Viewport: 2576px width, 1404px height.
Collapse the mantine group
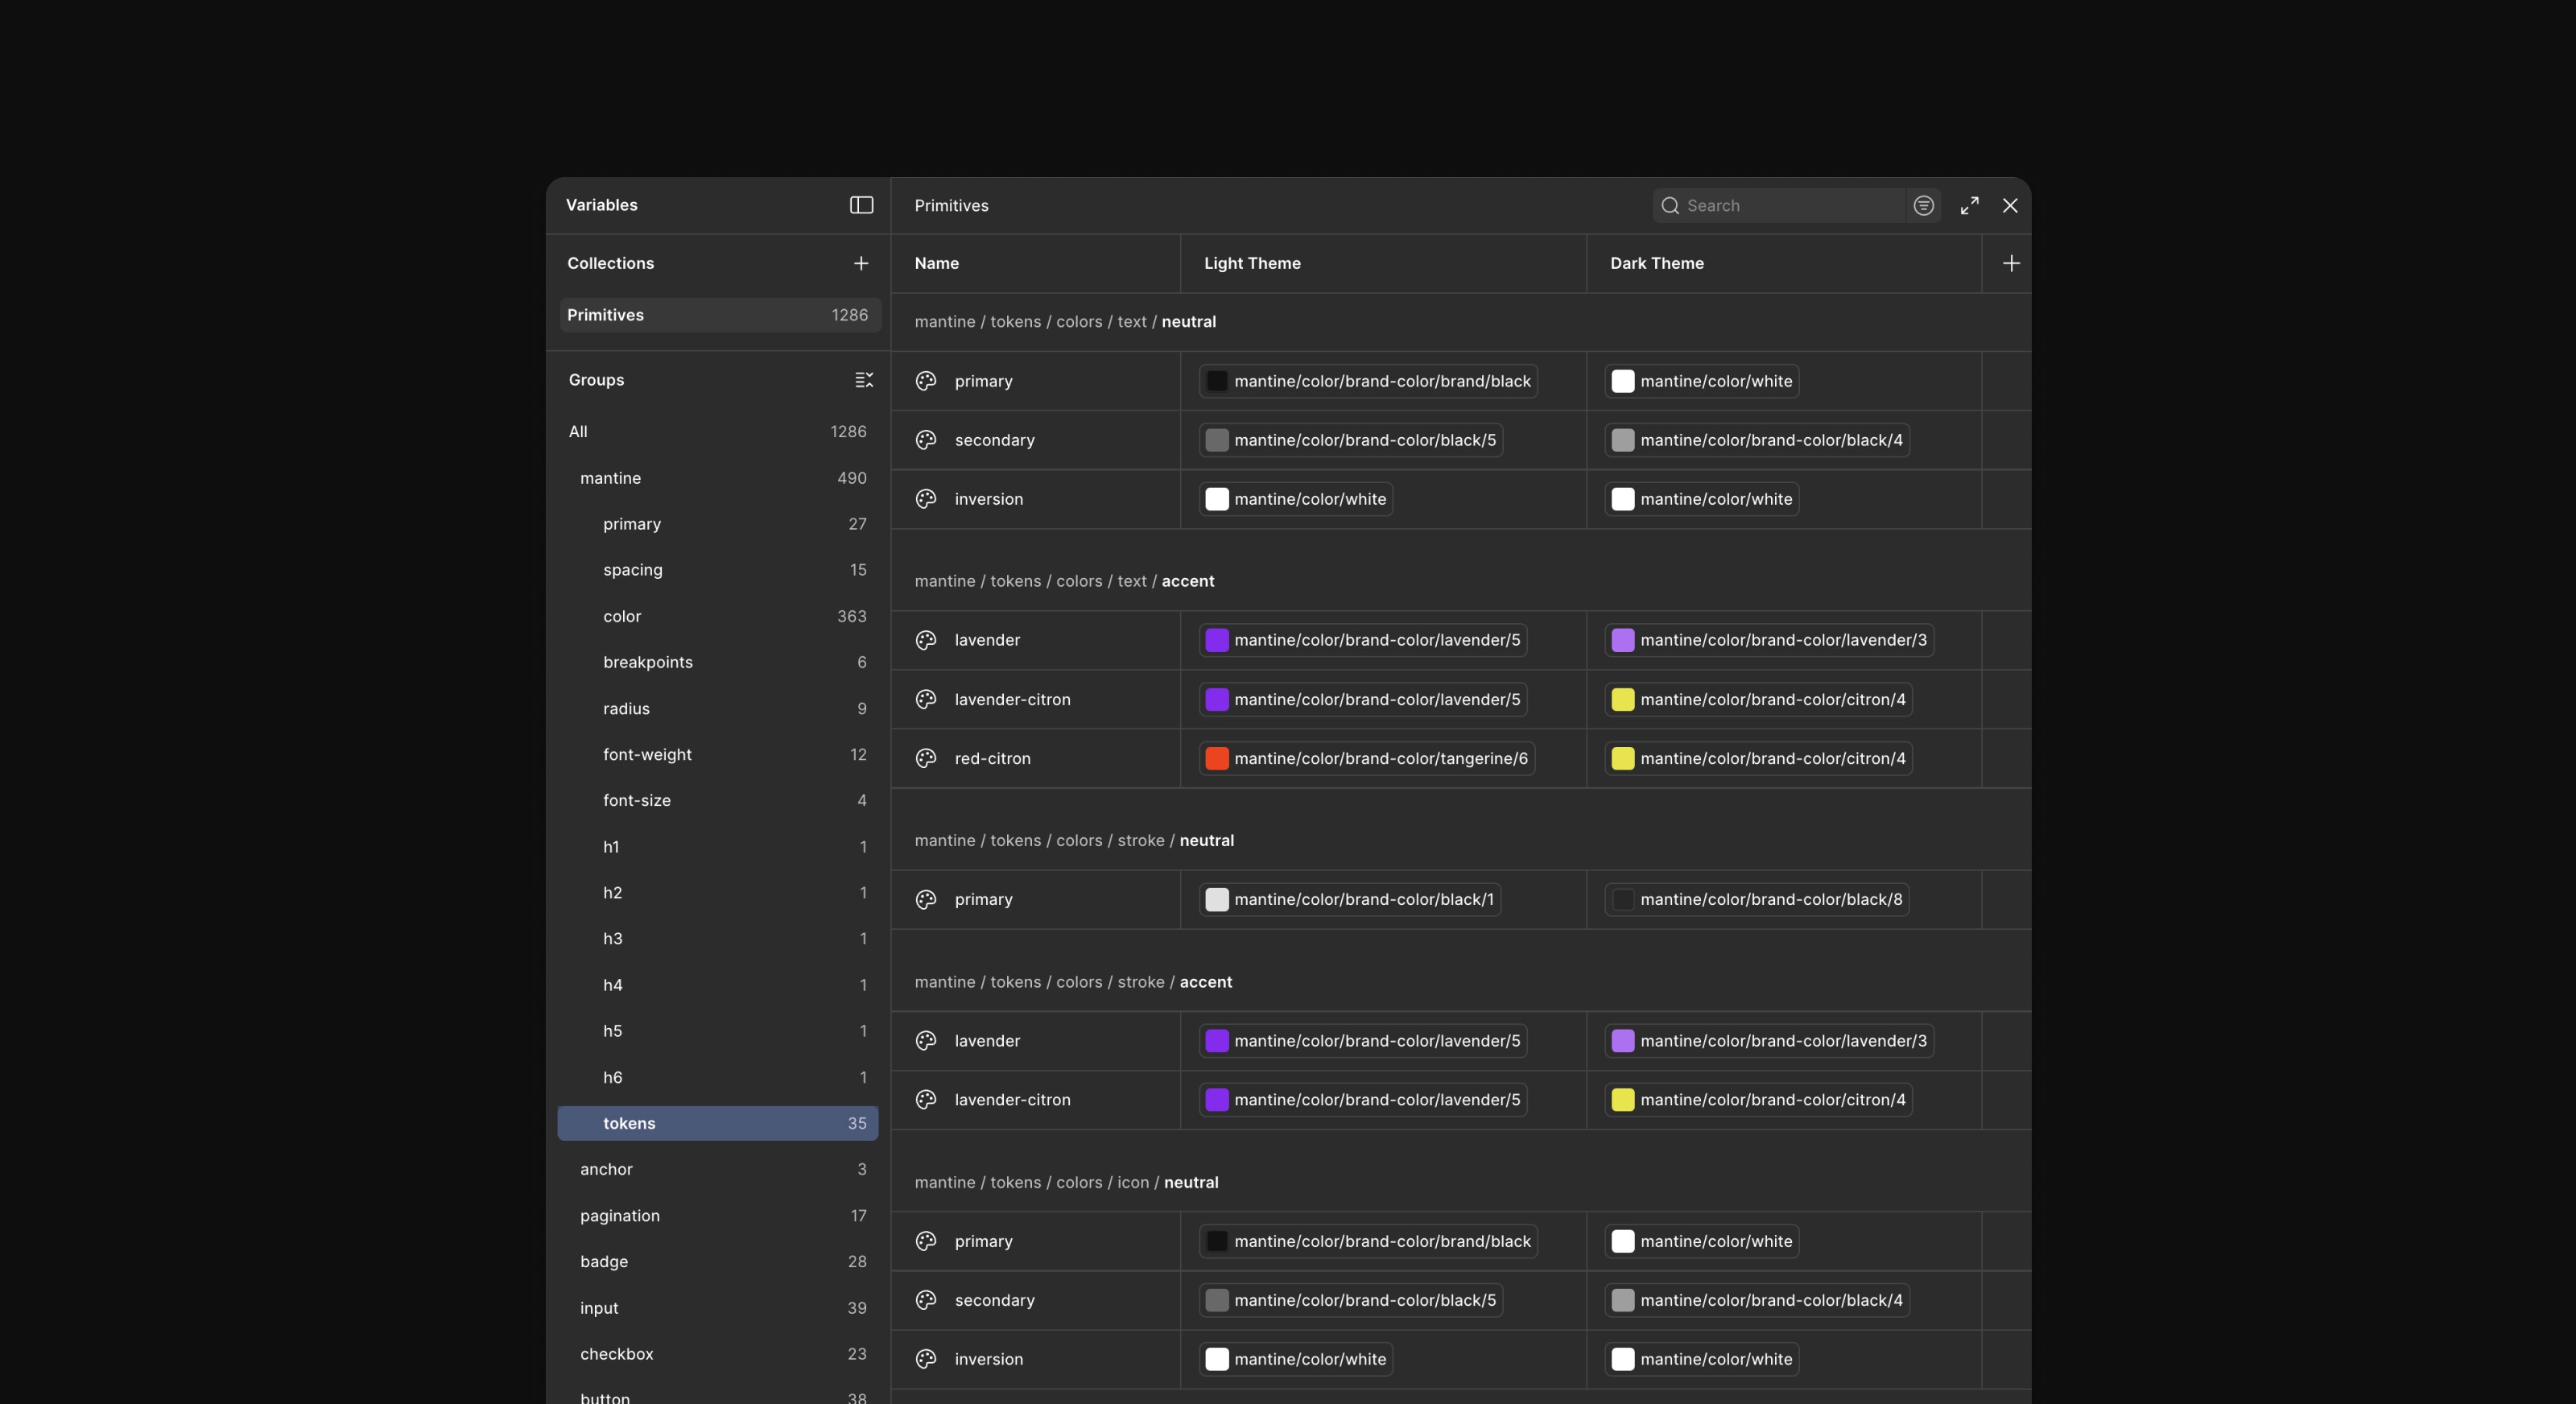pyautogui.click(x=610, y=478)
